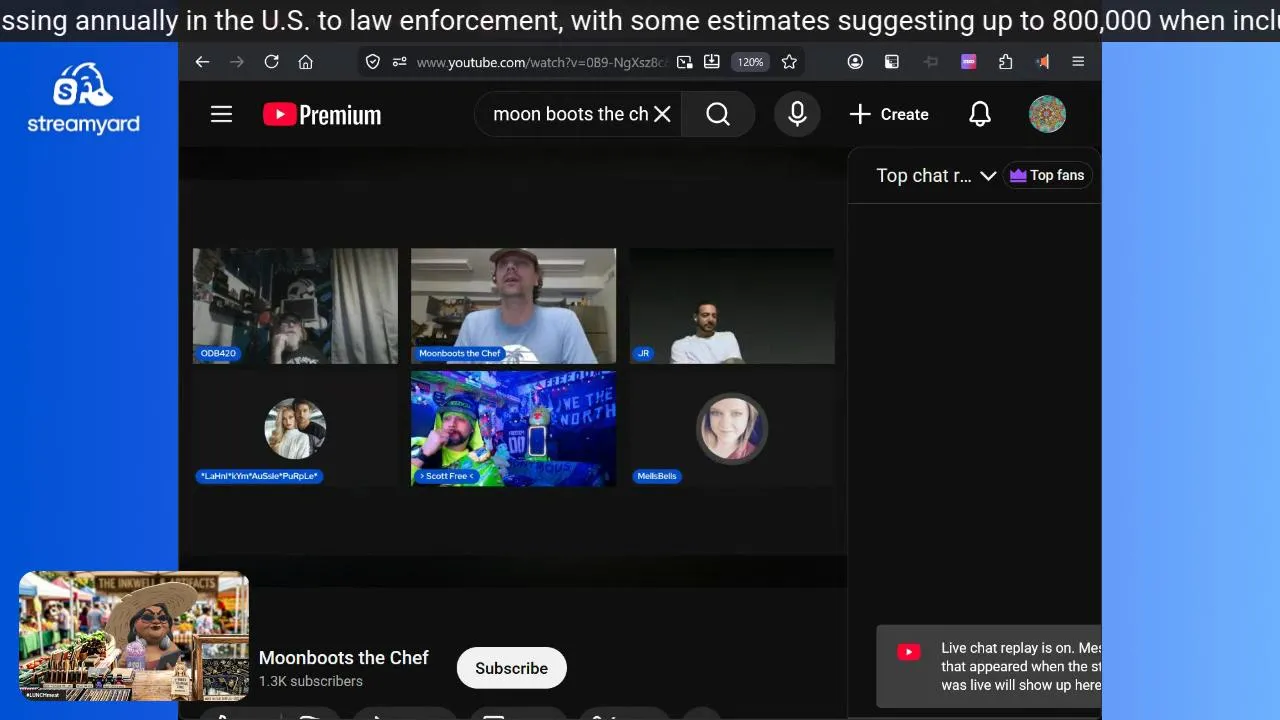Click the container extension icon in the toolbar
This screenshot has height=720, width=1280.
tap(892, 62)
